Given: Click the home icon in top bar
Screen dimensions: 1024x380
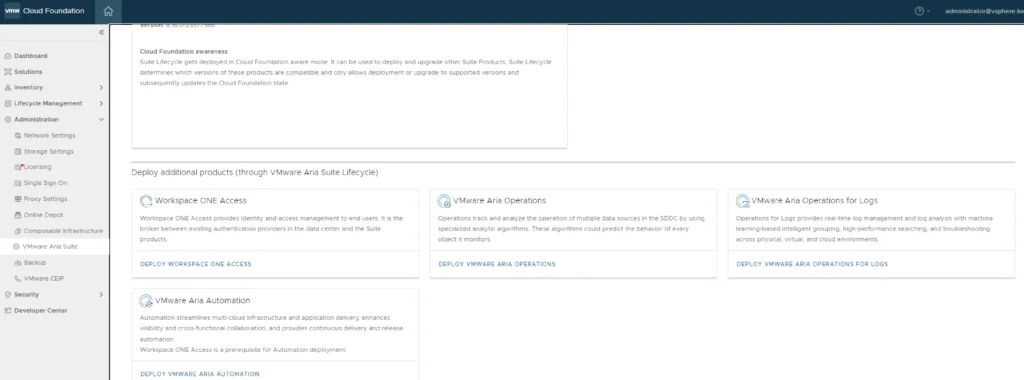Looking at the screenshot, I should [108, 11].
